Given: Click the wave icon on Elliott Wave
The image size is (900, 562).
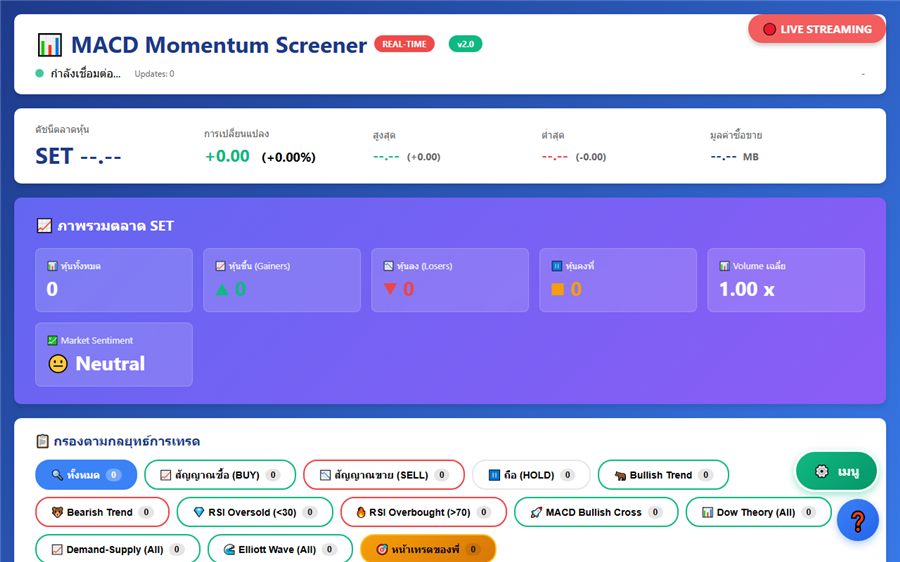Looking at the screenshot, I should click(229, 549).
